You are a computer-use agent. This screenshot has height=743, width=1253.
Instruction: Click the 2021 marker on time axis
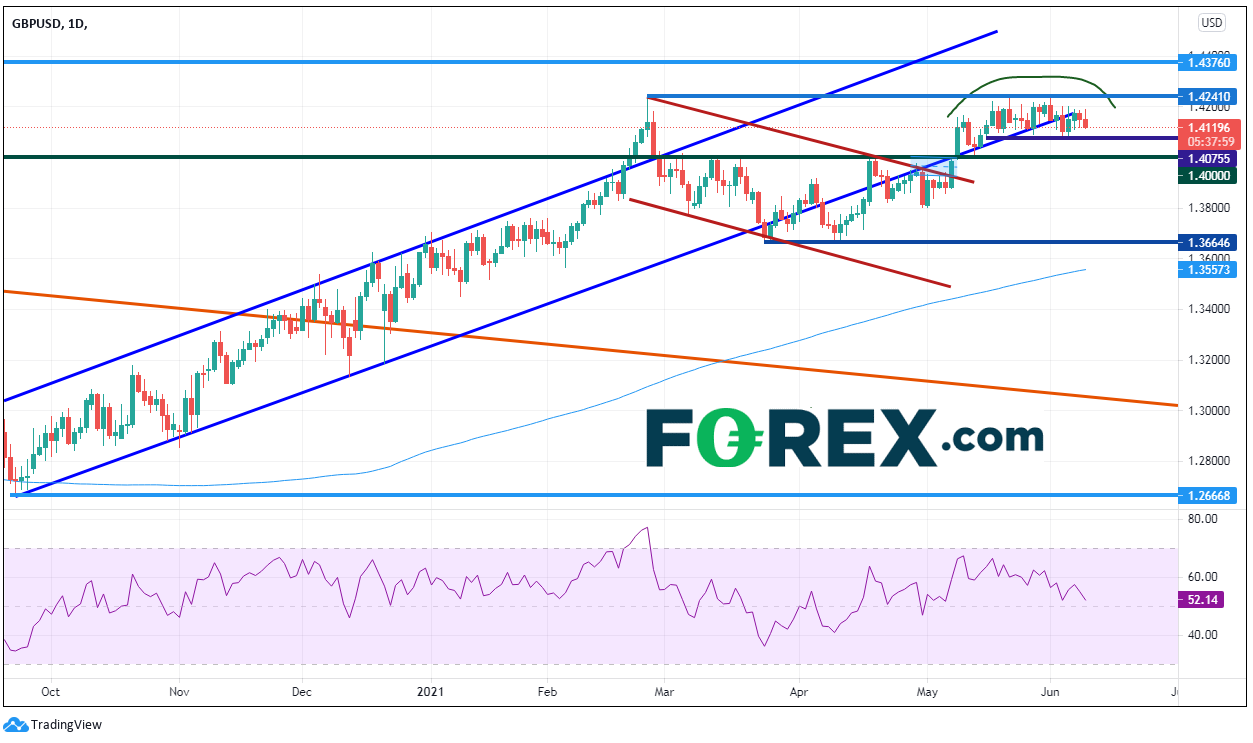pos(432,691)
